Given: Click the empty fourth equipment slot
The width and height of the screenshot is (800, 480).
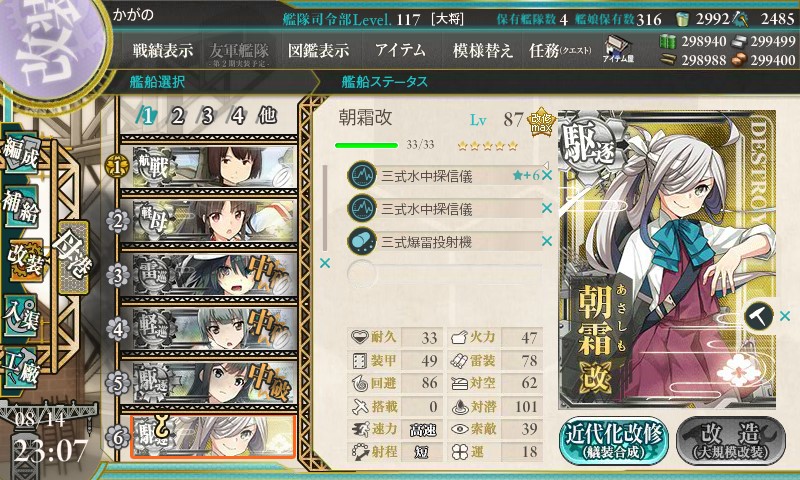Looking at the screenshot, I should coord(444,273).
